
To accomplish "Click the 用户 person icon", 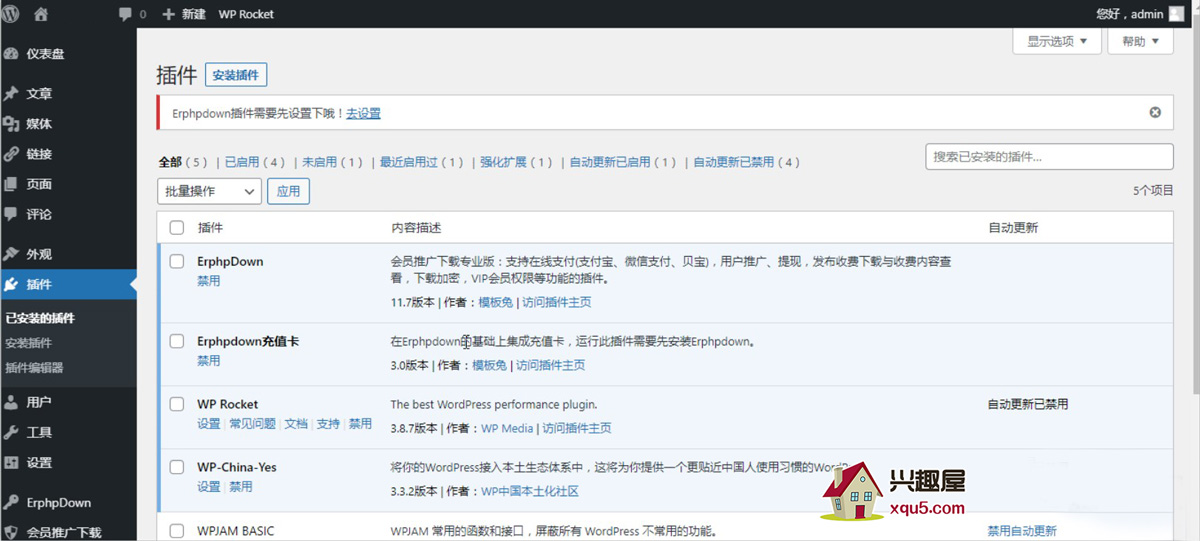I will (x=11, y=402).
